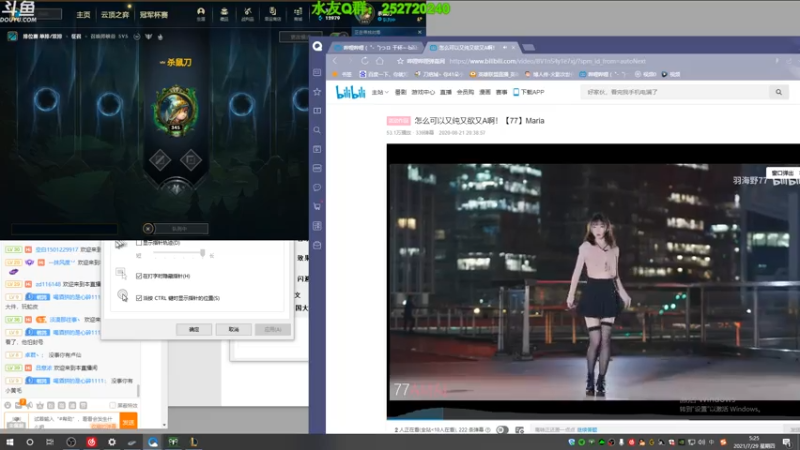Open the 英雄联盟 bookmark in bookmarks bar
Image resolution: width=800 pixels, height=450 pixels.
click(494, 74)
